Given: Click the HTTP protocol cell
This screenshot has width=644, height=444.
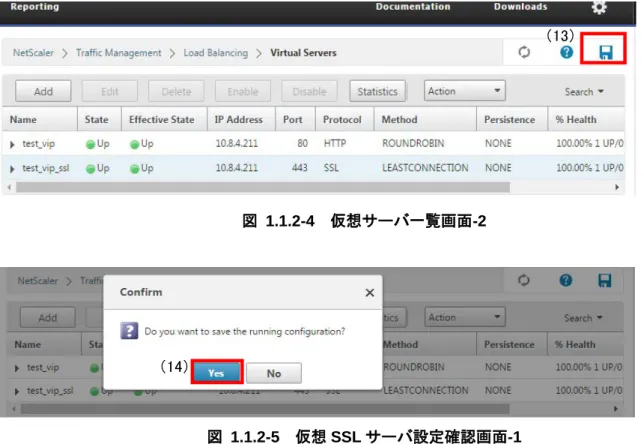Looking at the screenshot, I should [x=335, y=143].
